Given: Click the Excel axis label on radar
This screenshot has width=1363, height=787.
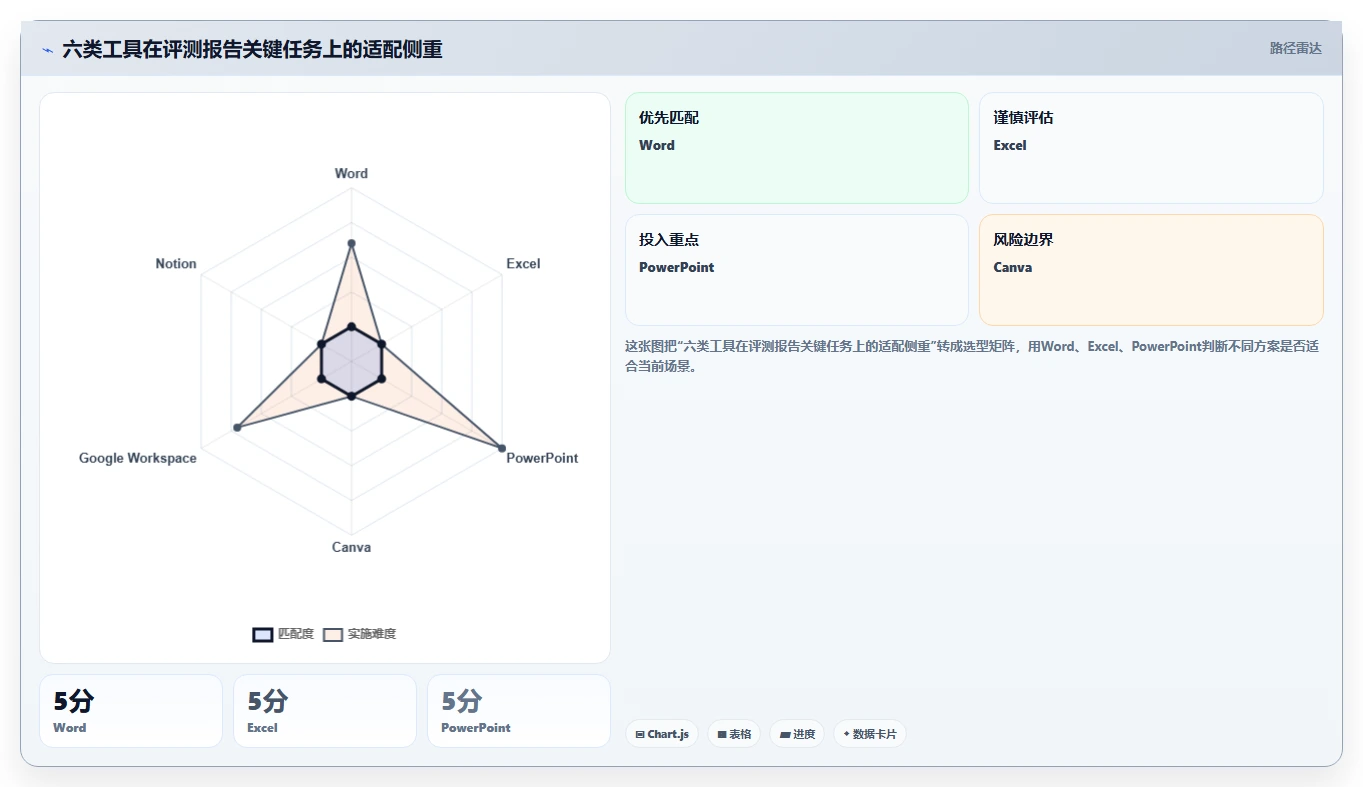Looking at the screenshot, I should coord(523,264).
